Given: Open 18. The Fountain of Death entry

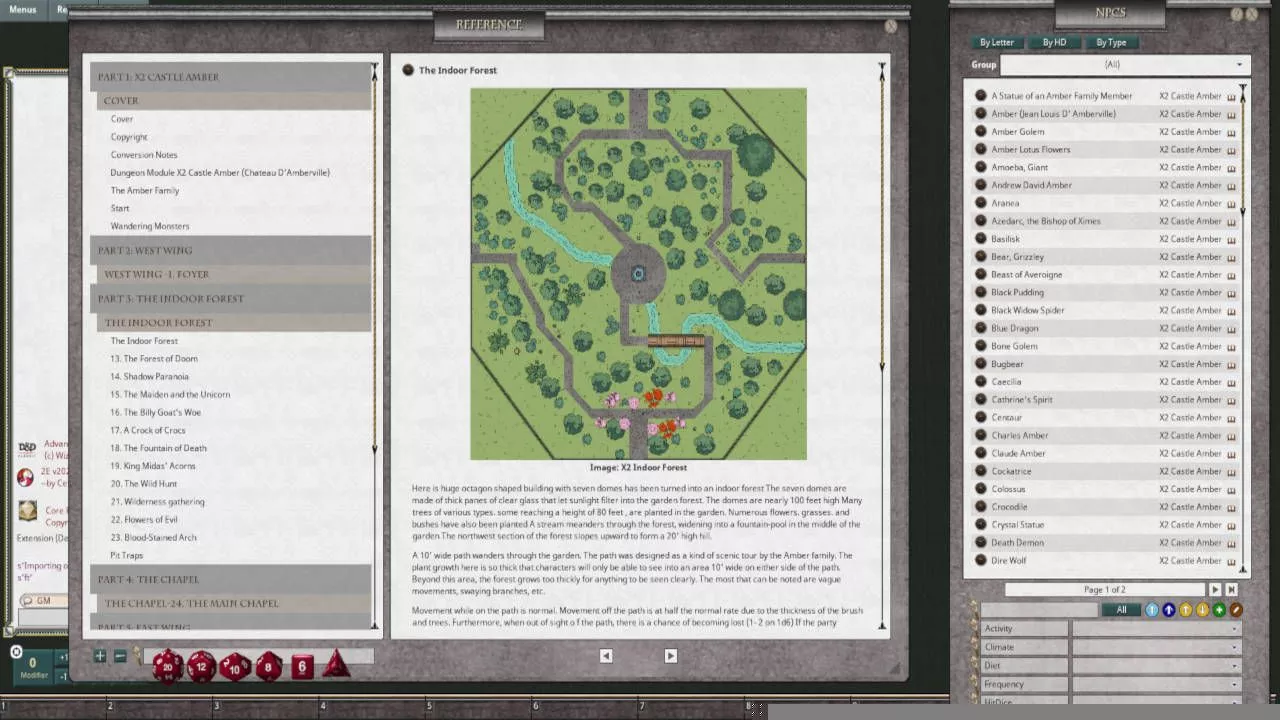Looking at the screenshot, I should click(158, 448).
